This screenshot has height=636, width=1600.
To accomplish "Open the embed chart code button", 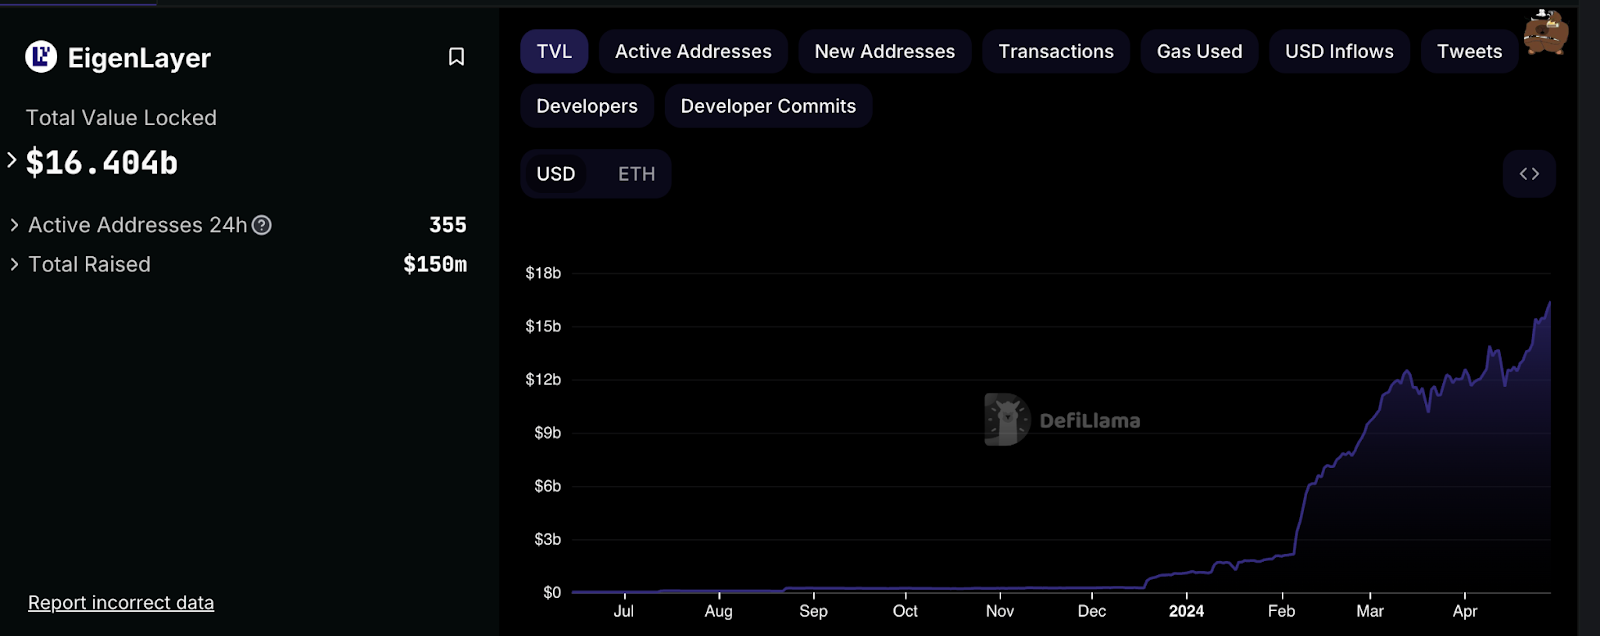I will (1529, 174).
